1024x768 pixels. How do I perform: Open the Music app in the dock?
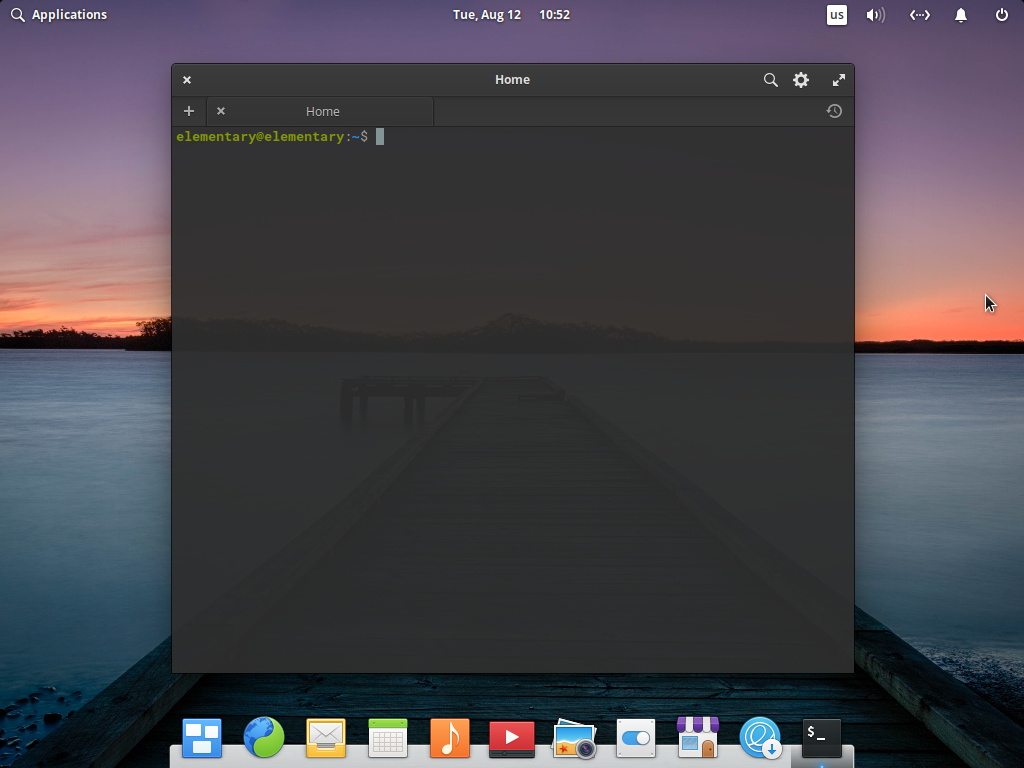(x=450, y=739)
